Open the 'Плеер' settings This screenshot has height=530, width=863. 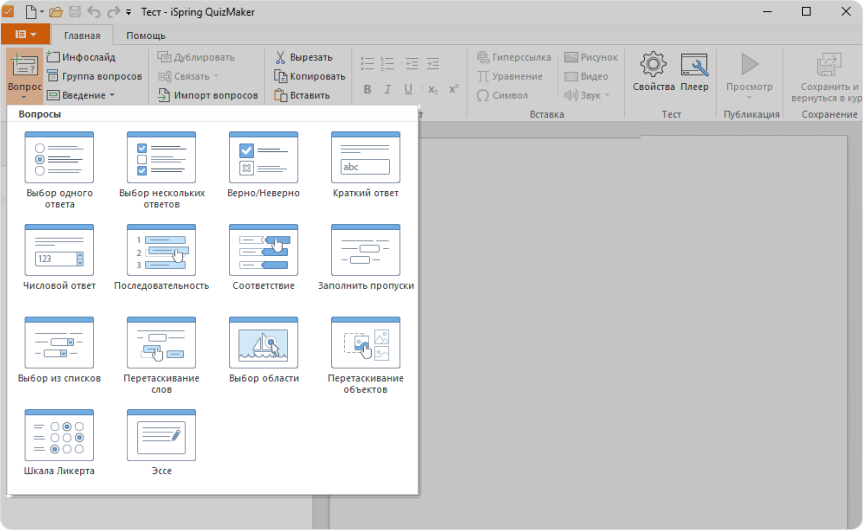pos(694,72)
